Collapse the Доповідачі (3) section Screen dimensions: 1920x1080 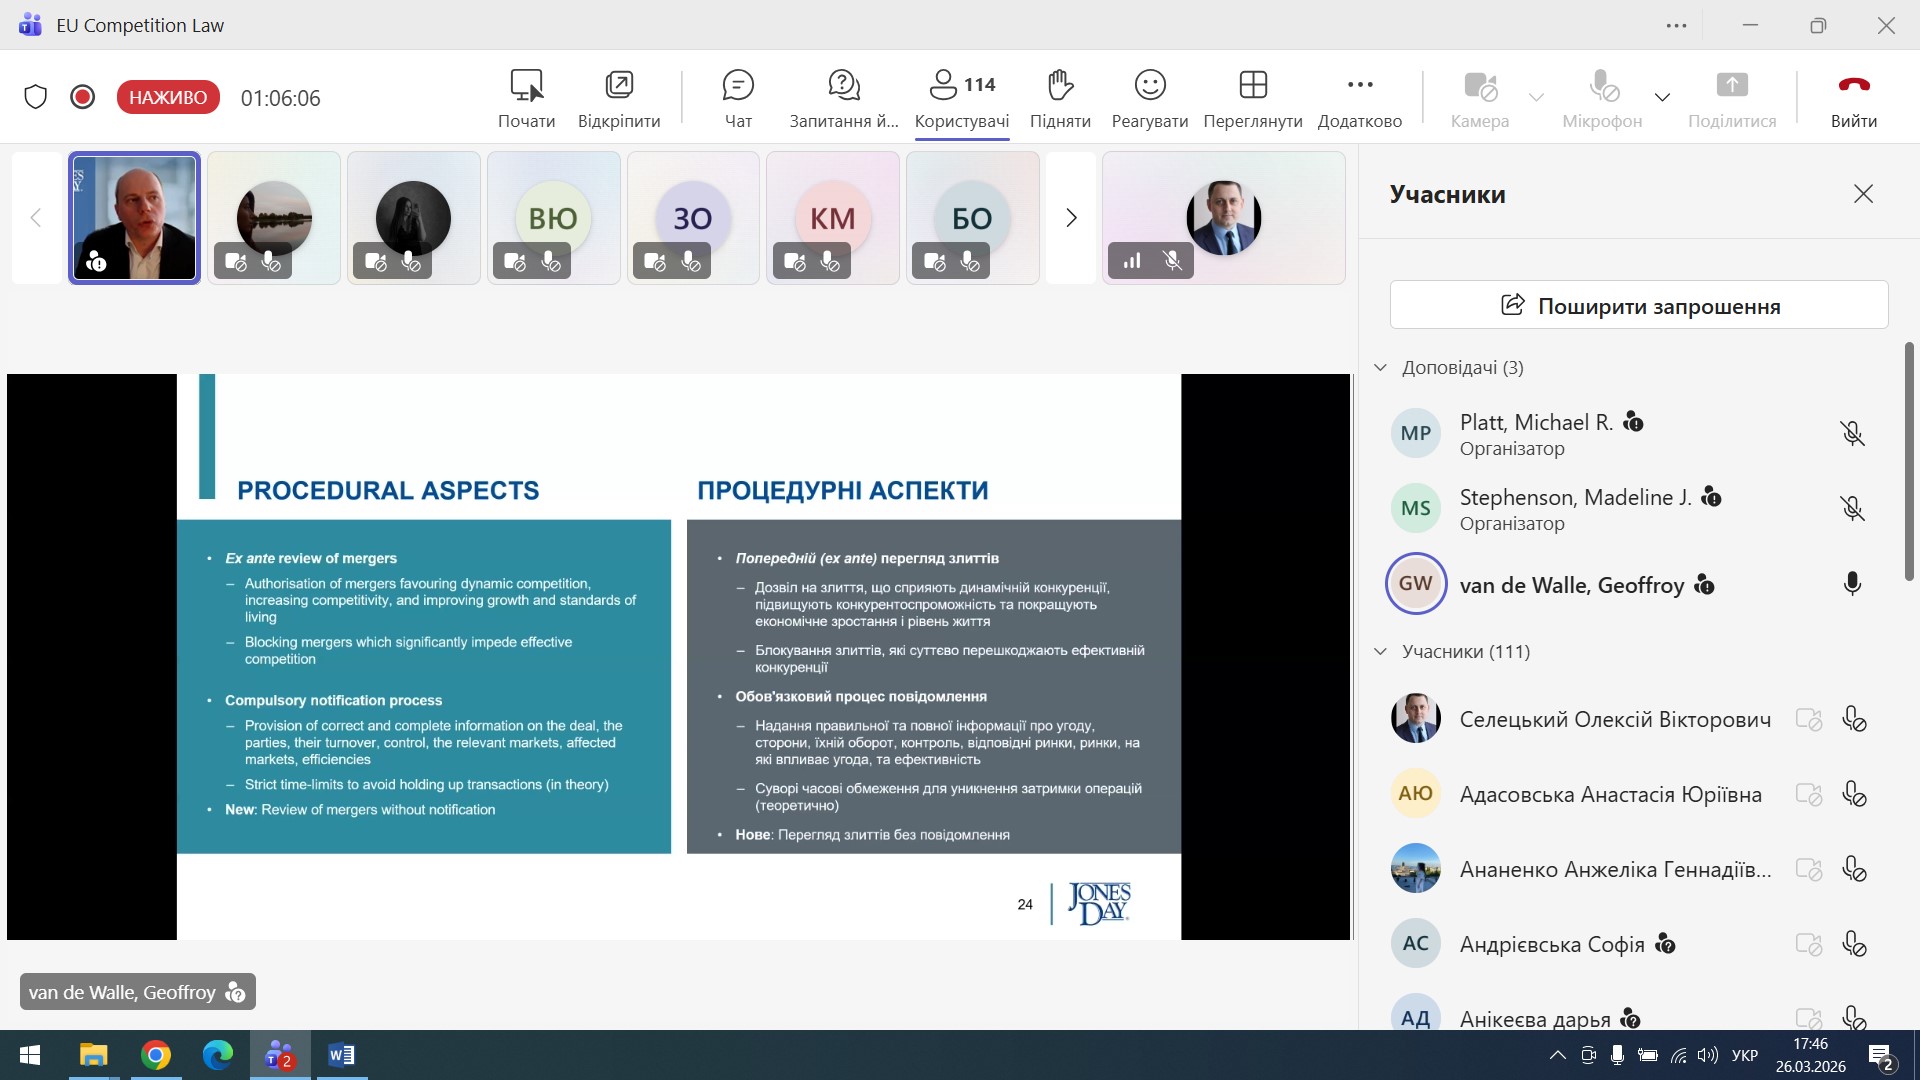pos(1381,368)
